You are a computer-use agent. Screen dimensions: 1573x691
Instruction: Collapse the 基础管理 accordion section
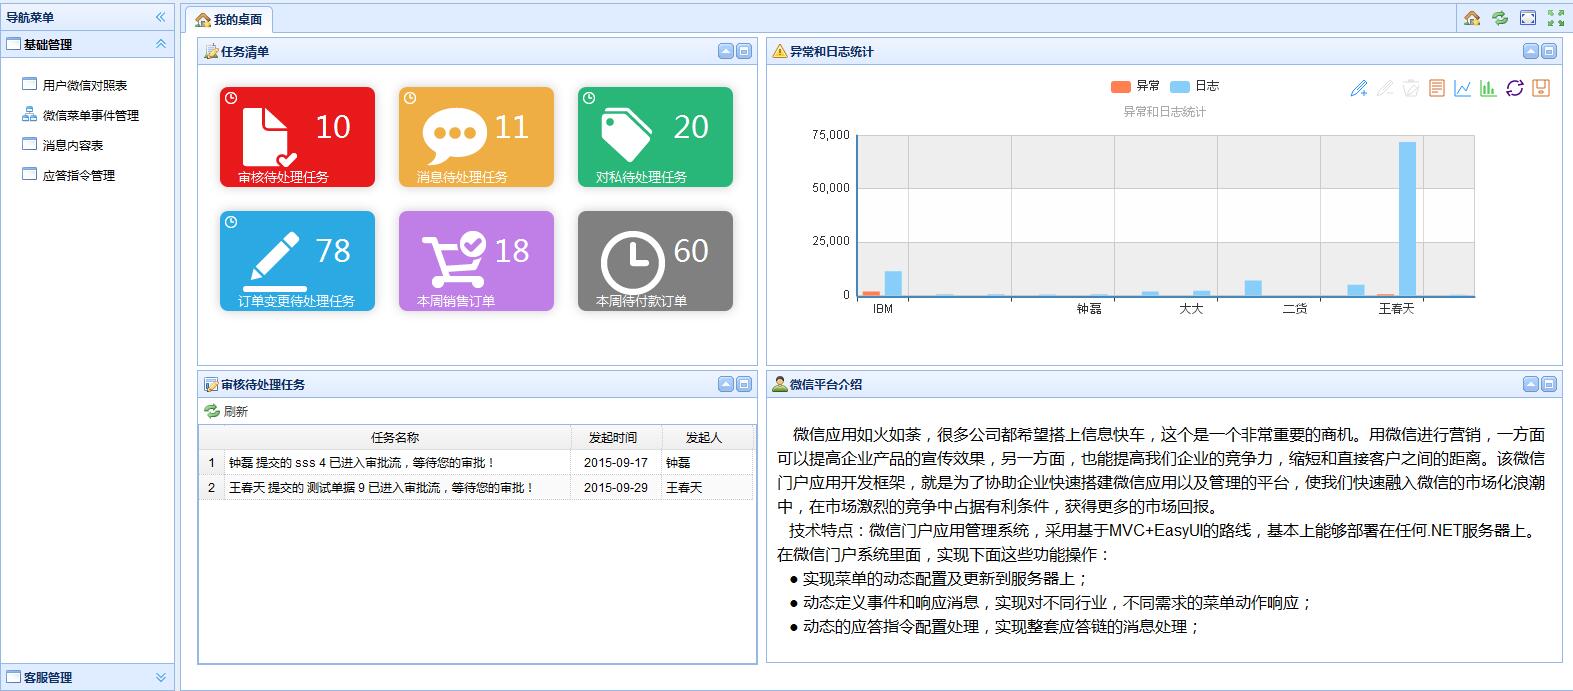pos(160,44)
